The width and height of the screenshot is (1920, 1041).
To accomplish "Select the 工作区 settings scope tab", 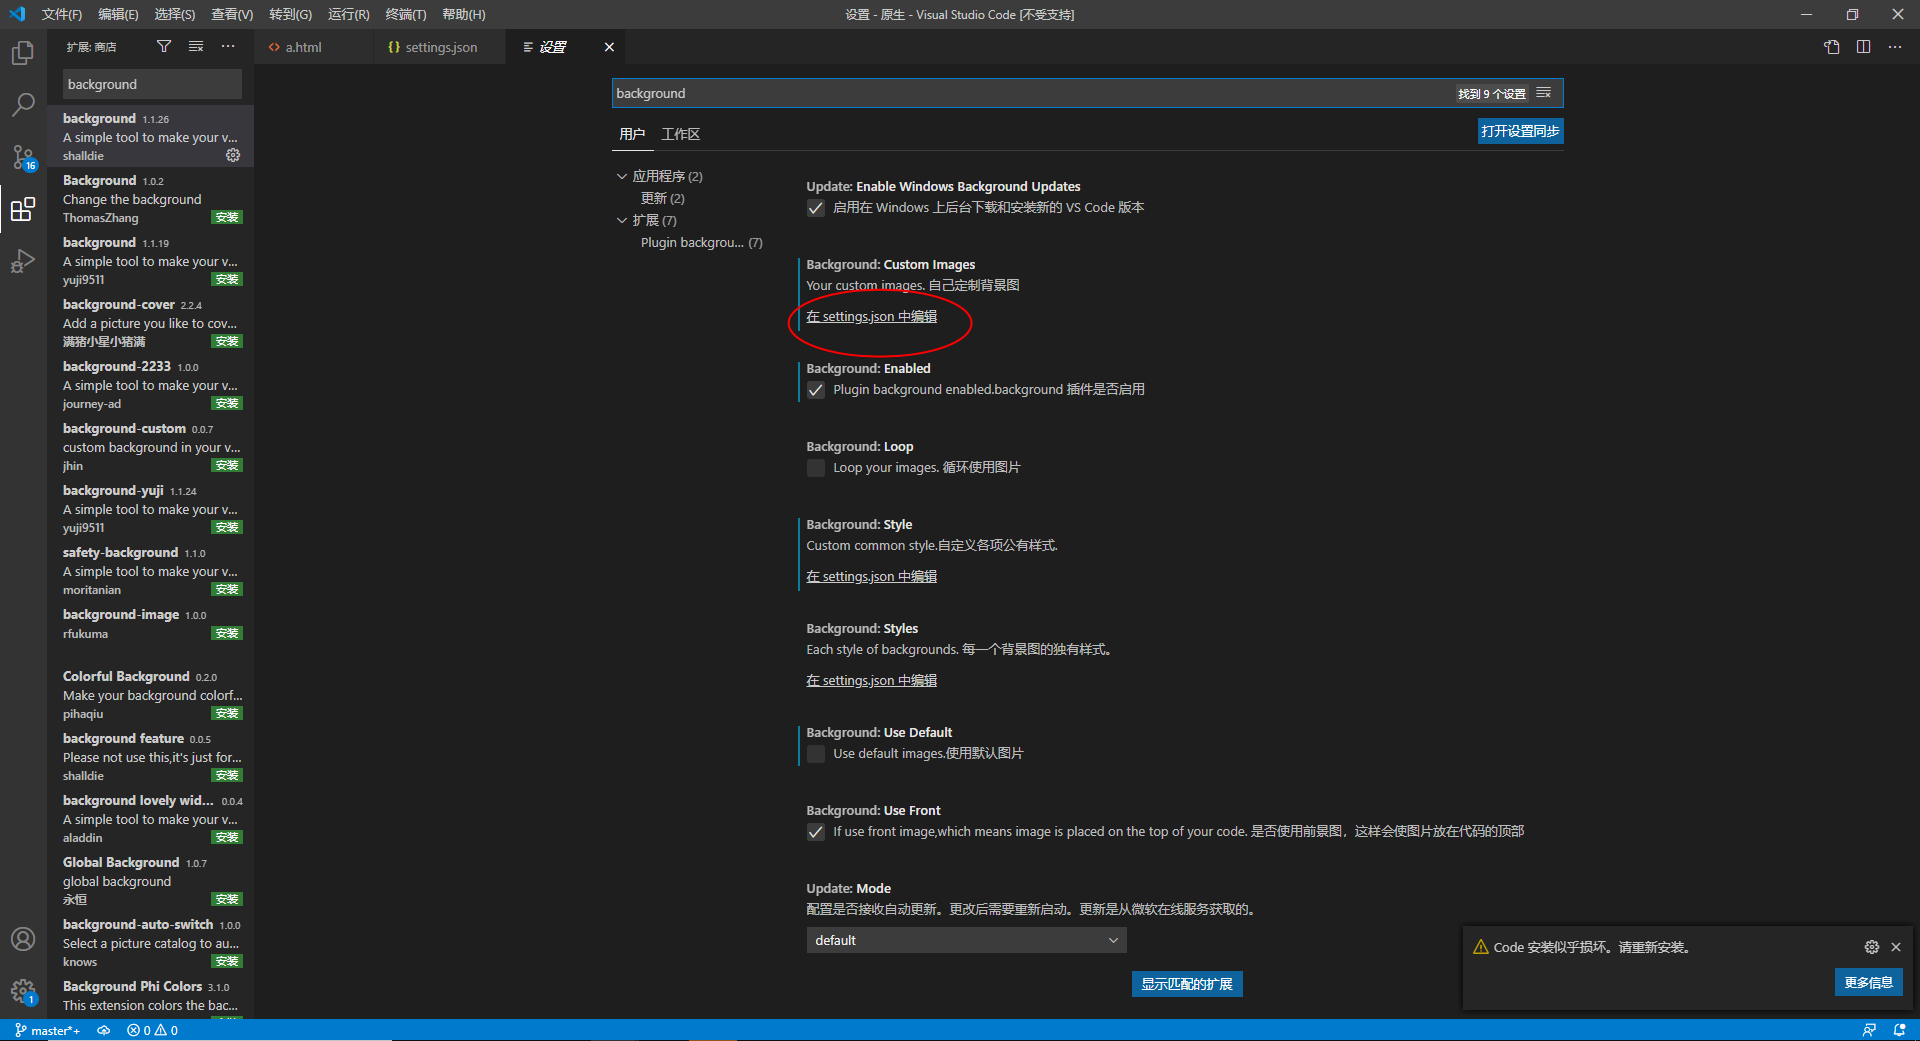I will [x=681, y=134].
